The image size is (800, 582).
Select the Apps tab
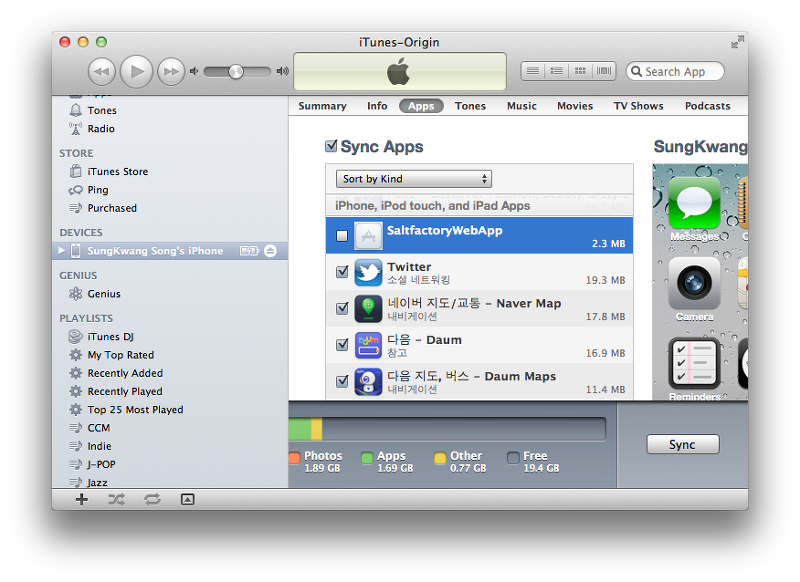tap(421, 106)
